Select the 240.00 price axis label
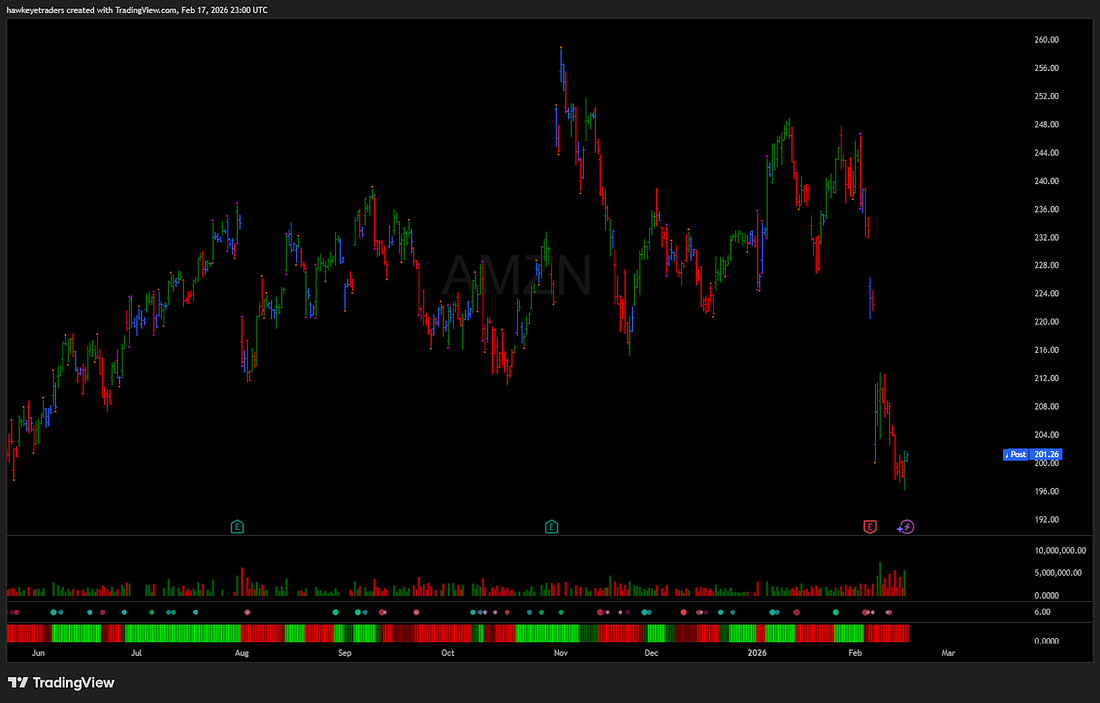1100x703 pixels. click(x=1046, y=180)
